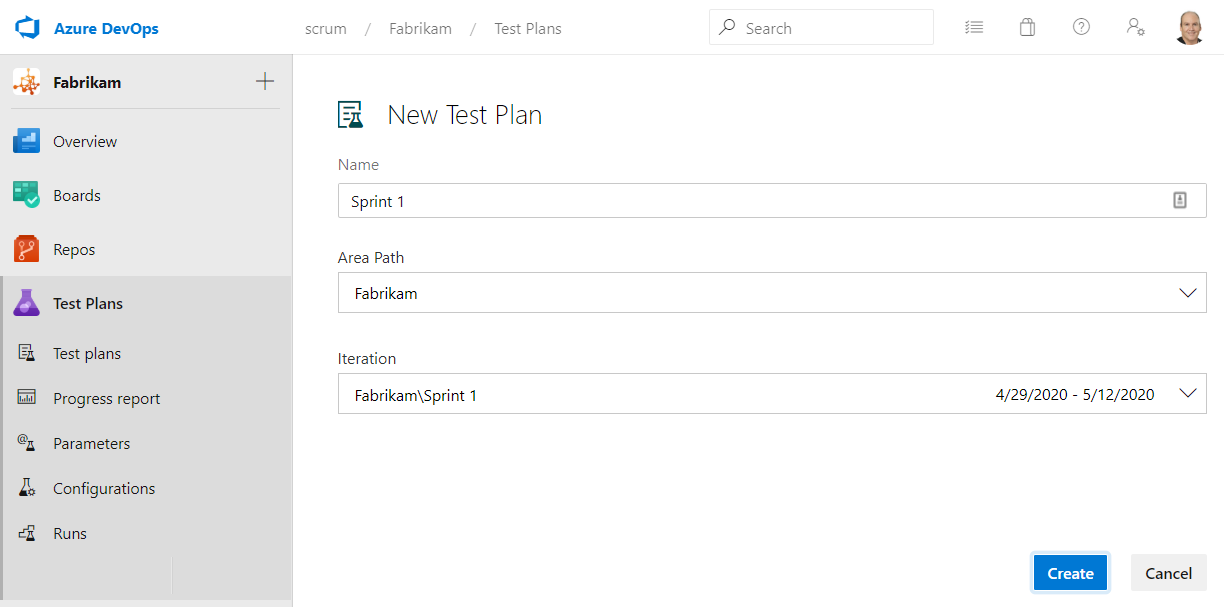Click the contact card icon in Name field

(1180, 201)
